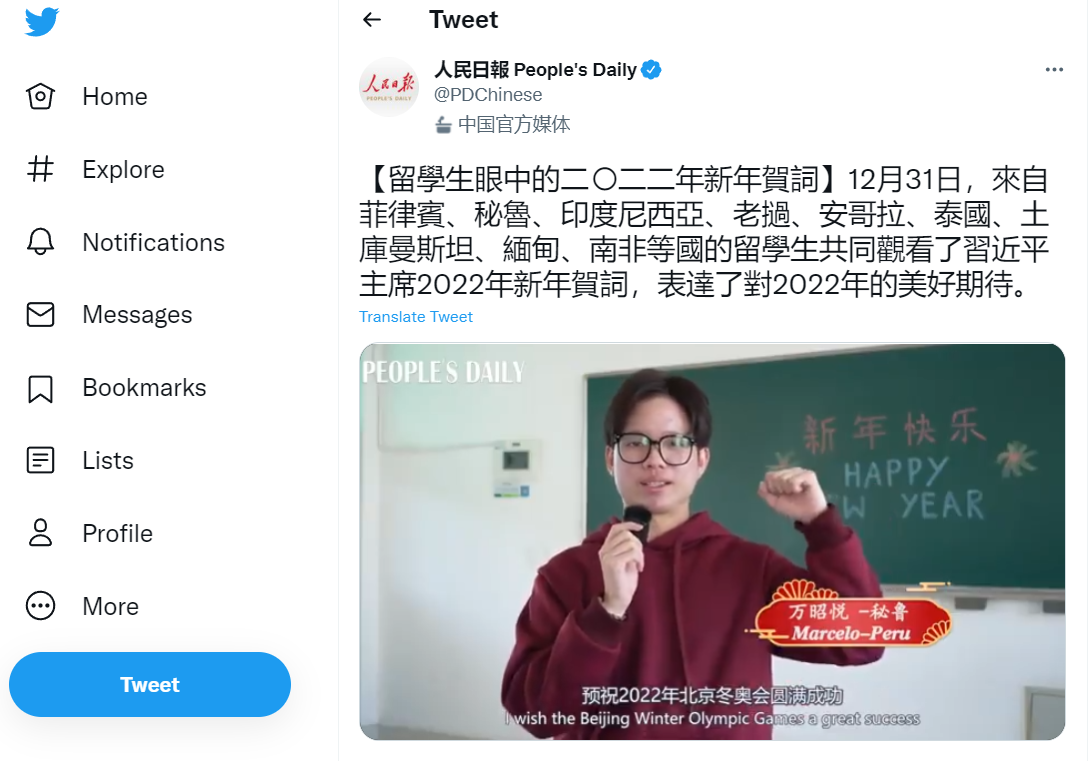Click the People's Daily profile avatar
This screenshot has height=761, width=1089.
[x=389, y=86]
